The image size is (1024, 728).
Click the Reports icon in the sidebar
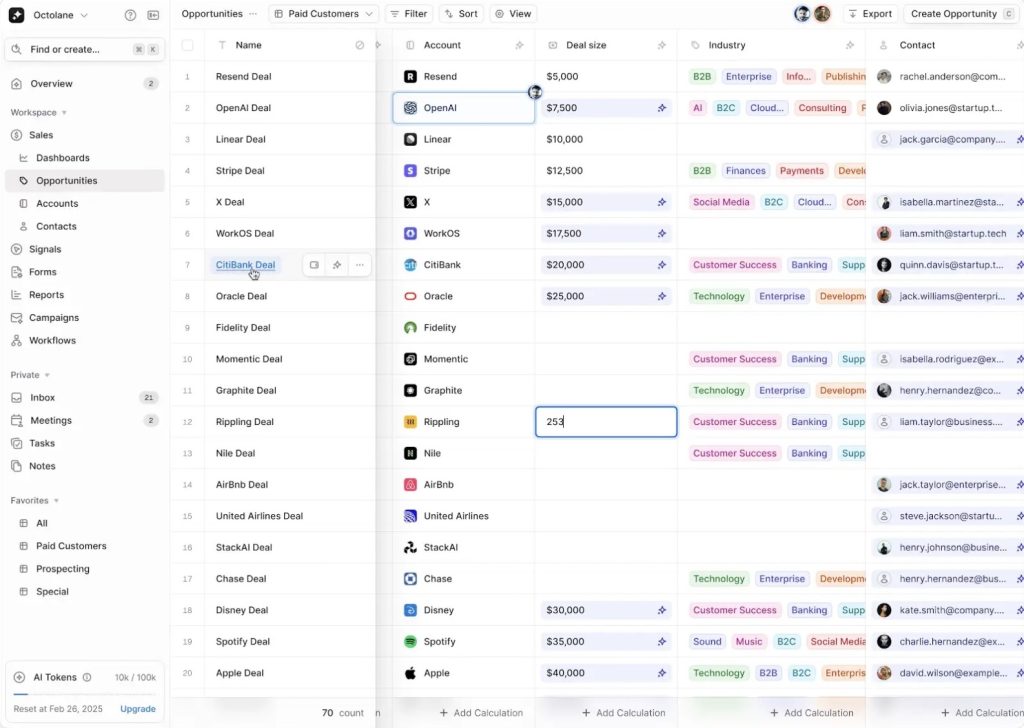tap(17, 295)
